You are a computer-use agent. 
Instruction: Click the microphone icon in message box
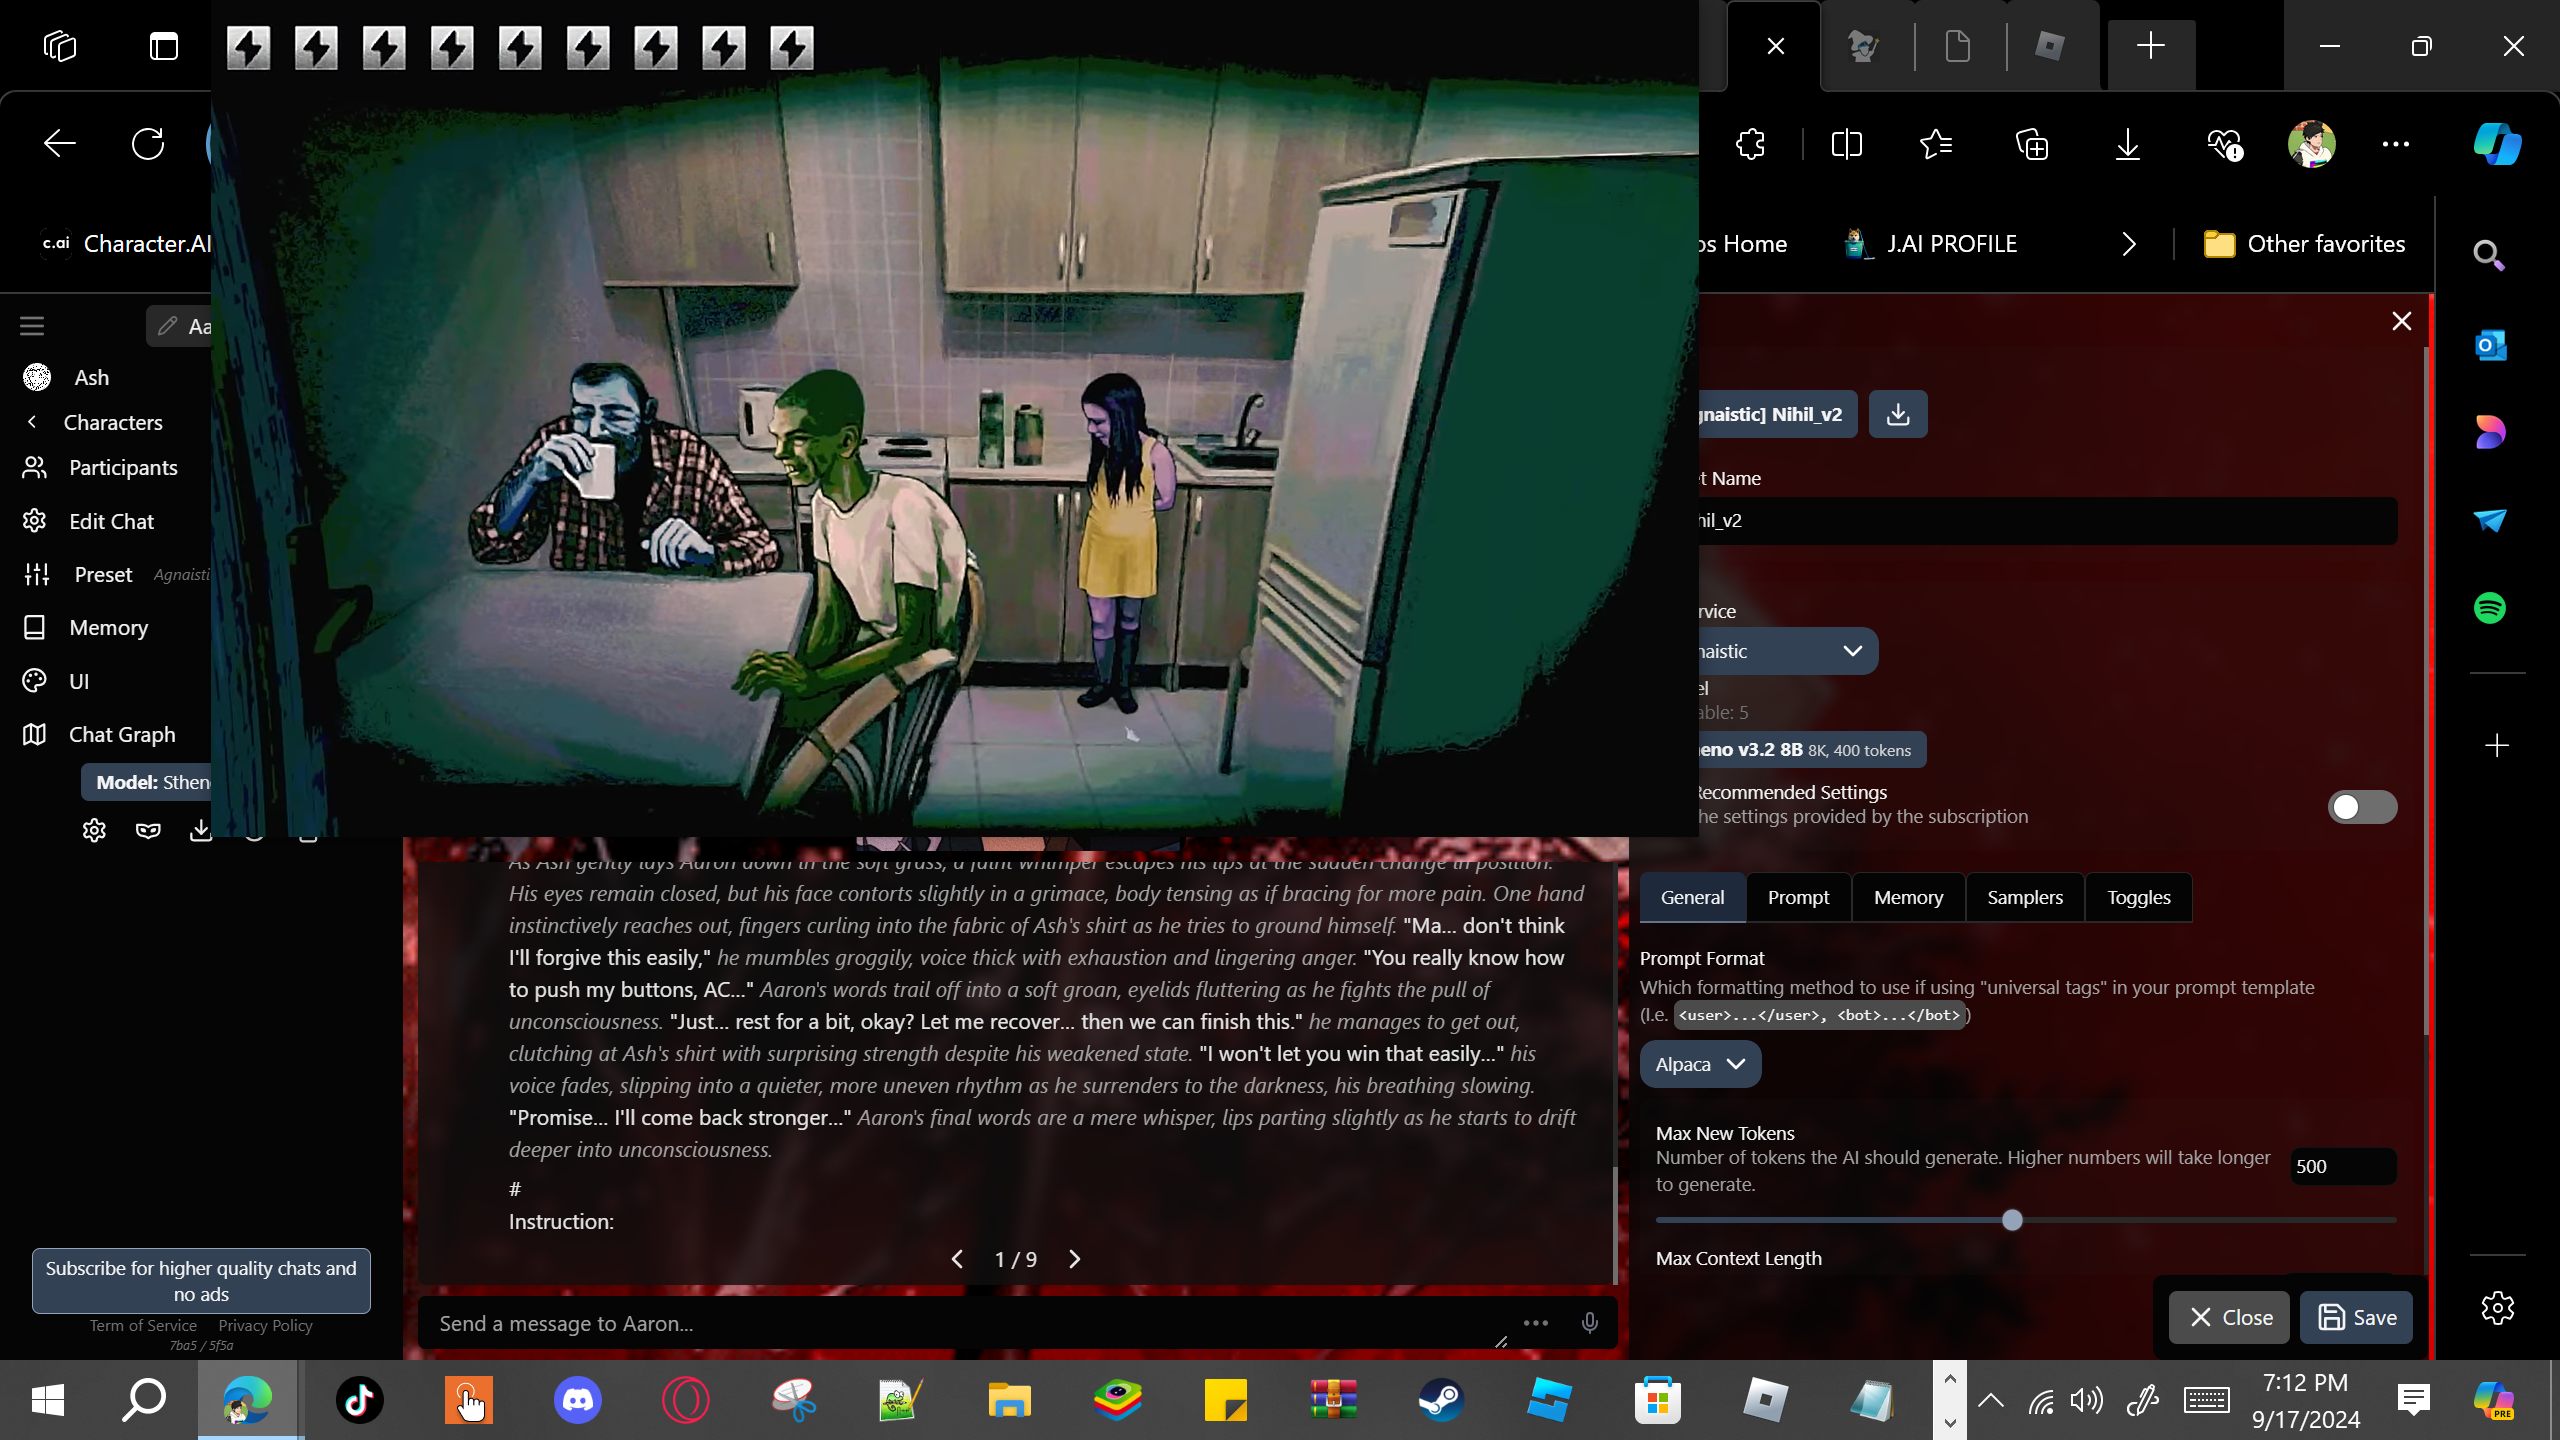point(1589,1323)
